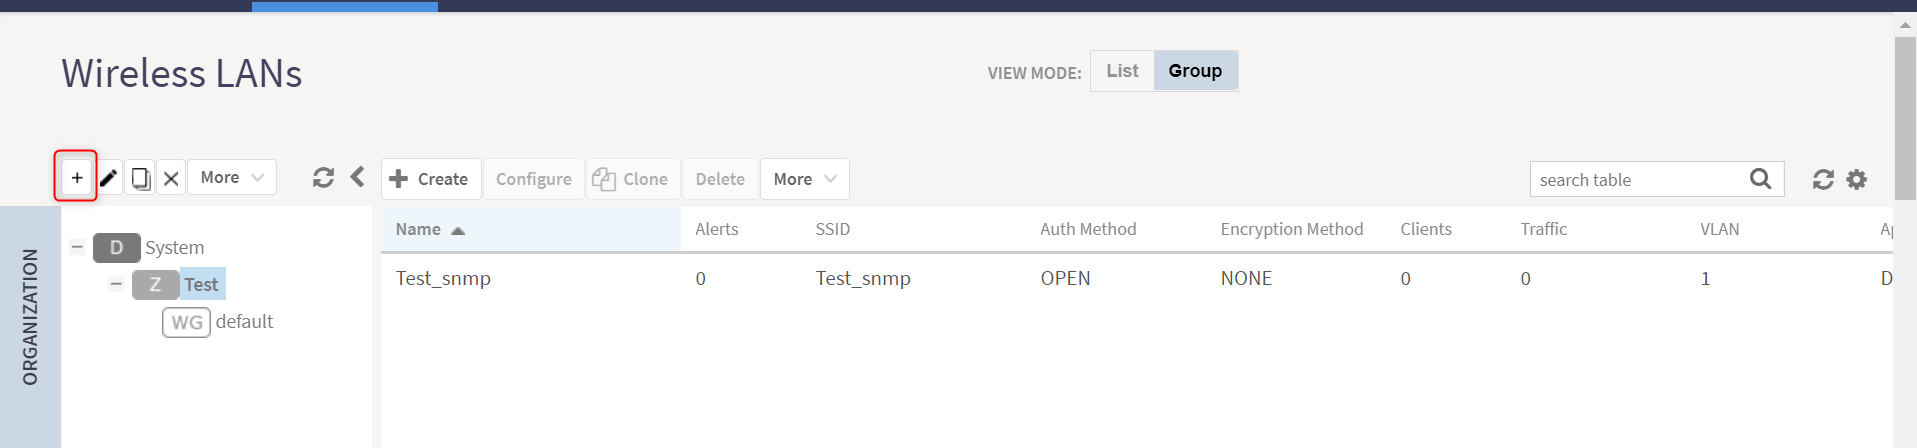Image resolution: width=1917 pixels, height=448 pixels.
Task: Click the X delete icon in tree toolbar
Action: 171,179
